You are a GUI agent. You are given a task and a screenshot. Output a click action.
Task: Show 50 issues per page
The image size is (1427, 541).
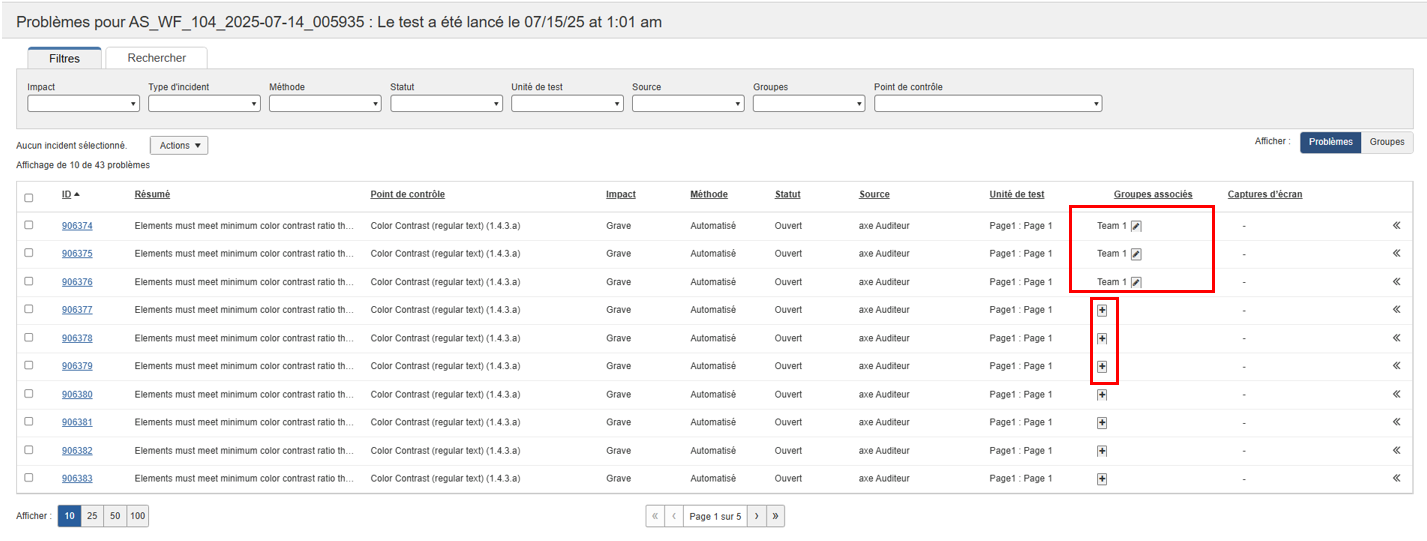(x=115, y=517)
